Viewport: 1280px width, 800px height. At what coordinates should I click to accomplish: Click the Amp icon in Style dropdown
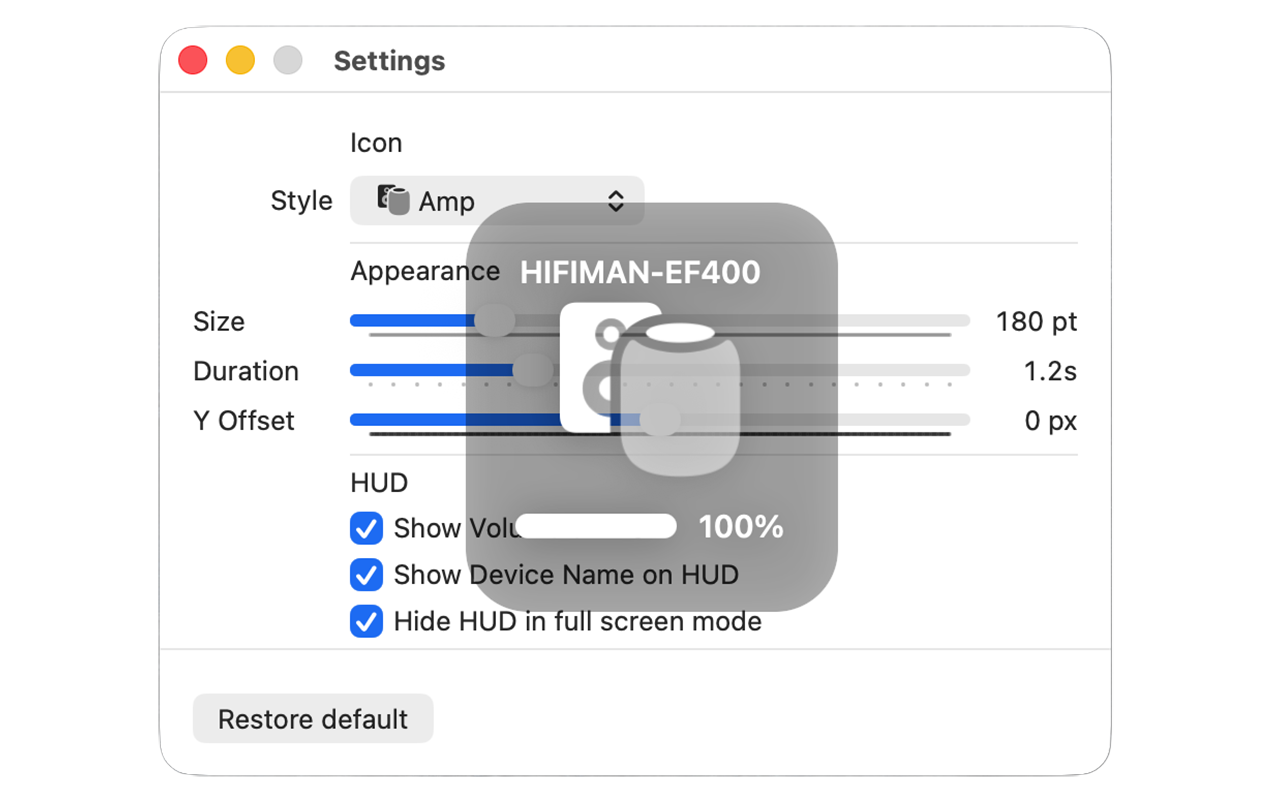(x=394, y=200)
